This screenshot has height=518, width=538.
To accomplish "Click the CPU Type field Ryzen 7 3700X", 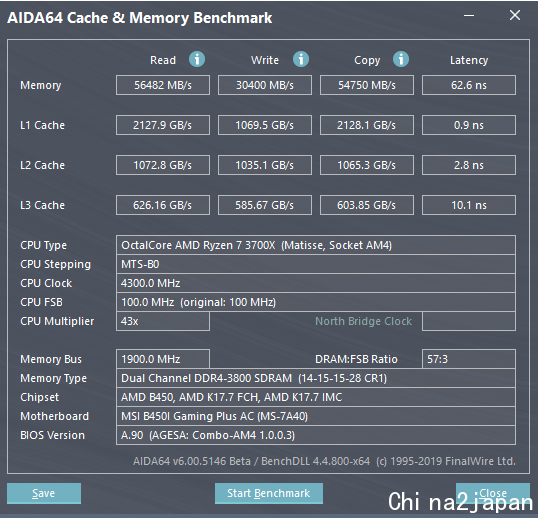I will click(x=316, y=245).
